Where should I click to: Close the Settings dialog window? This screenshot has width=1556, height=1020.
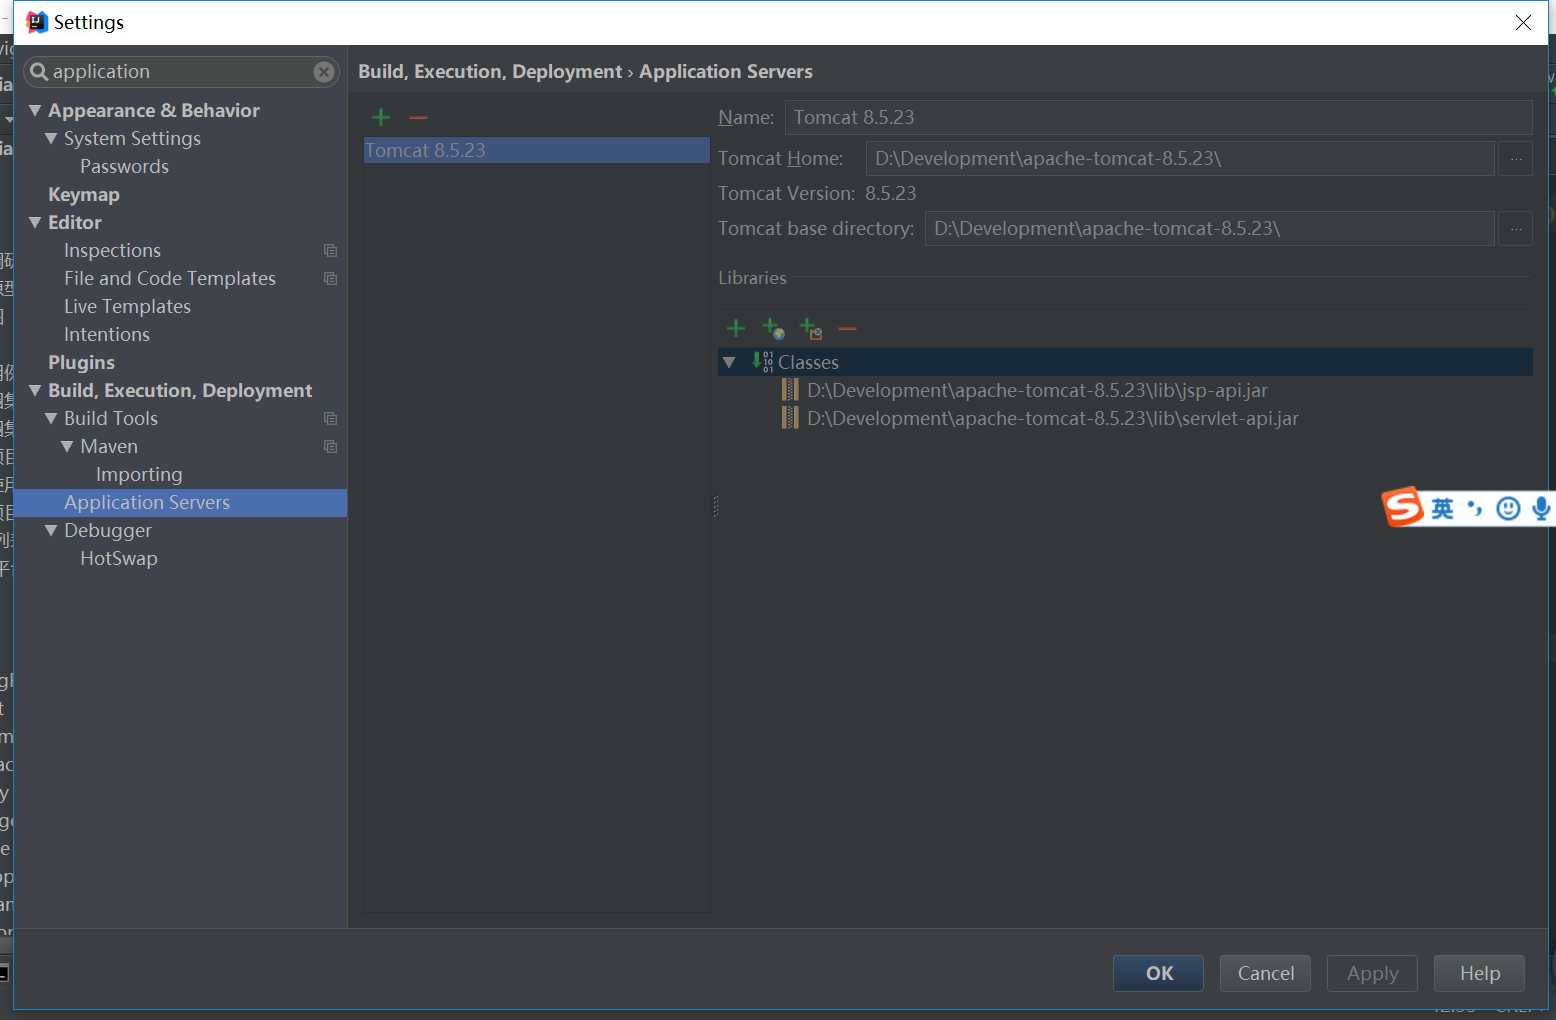[x=1523, y=22]
